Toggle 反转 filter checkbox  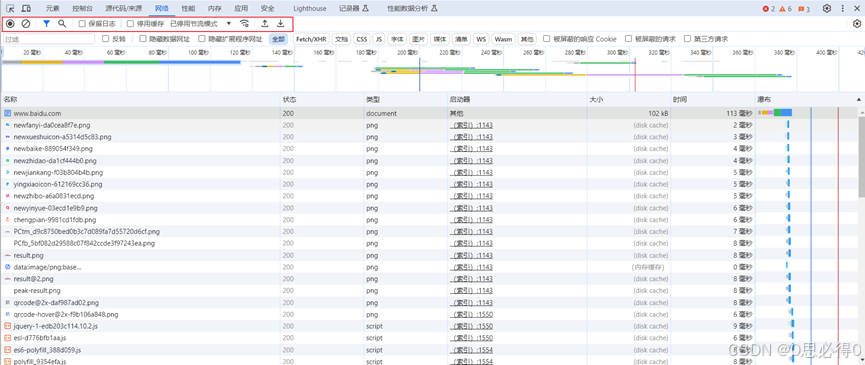pos(105,39)
